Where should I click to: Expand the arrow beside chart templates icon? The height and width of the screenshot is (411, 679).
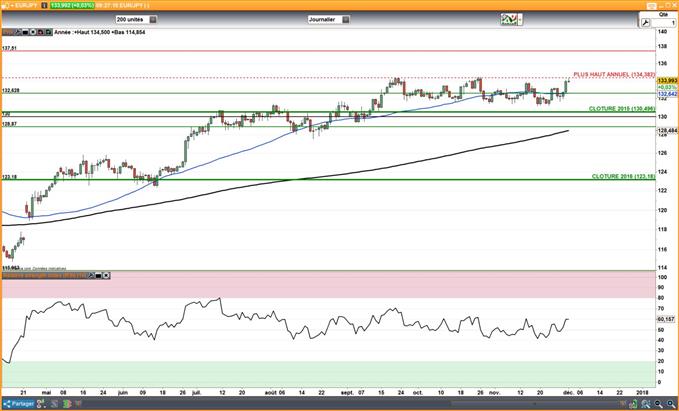click(x=520, y=19)
